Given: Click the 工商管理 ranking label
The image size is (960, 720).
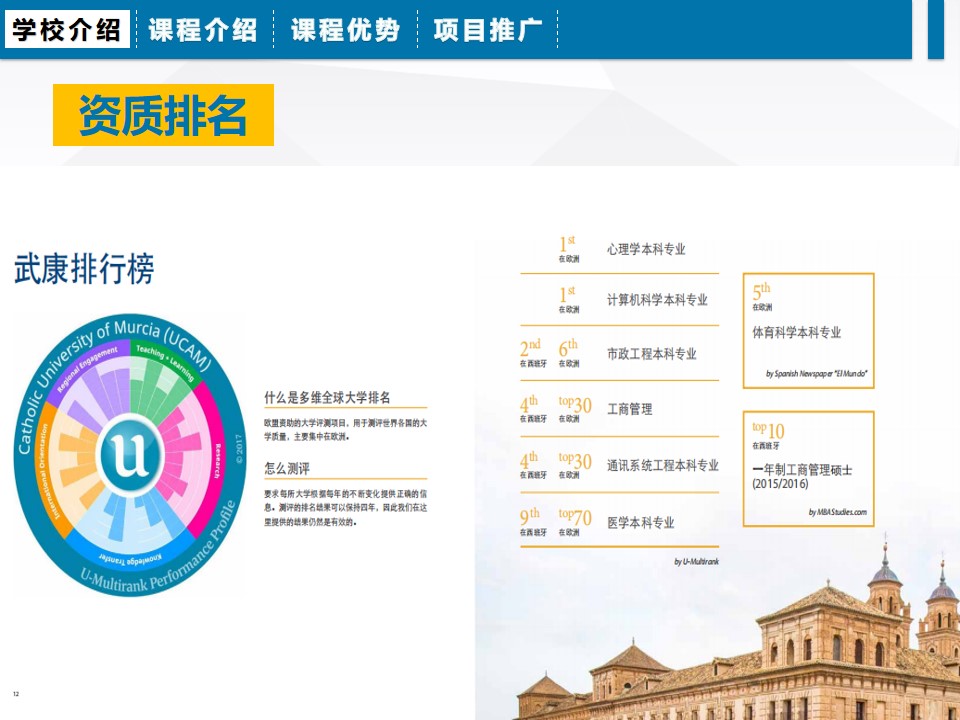Looking at the screenshot, I should coord(629,409).
